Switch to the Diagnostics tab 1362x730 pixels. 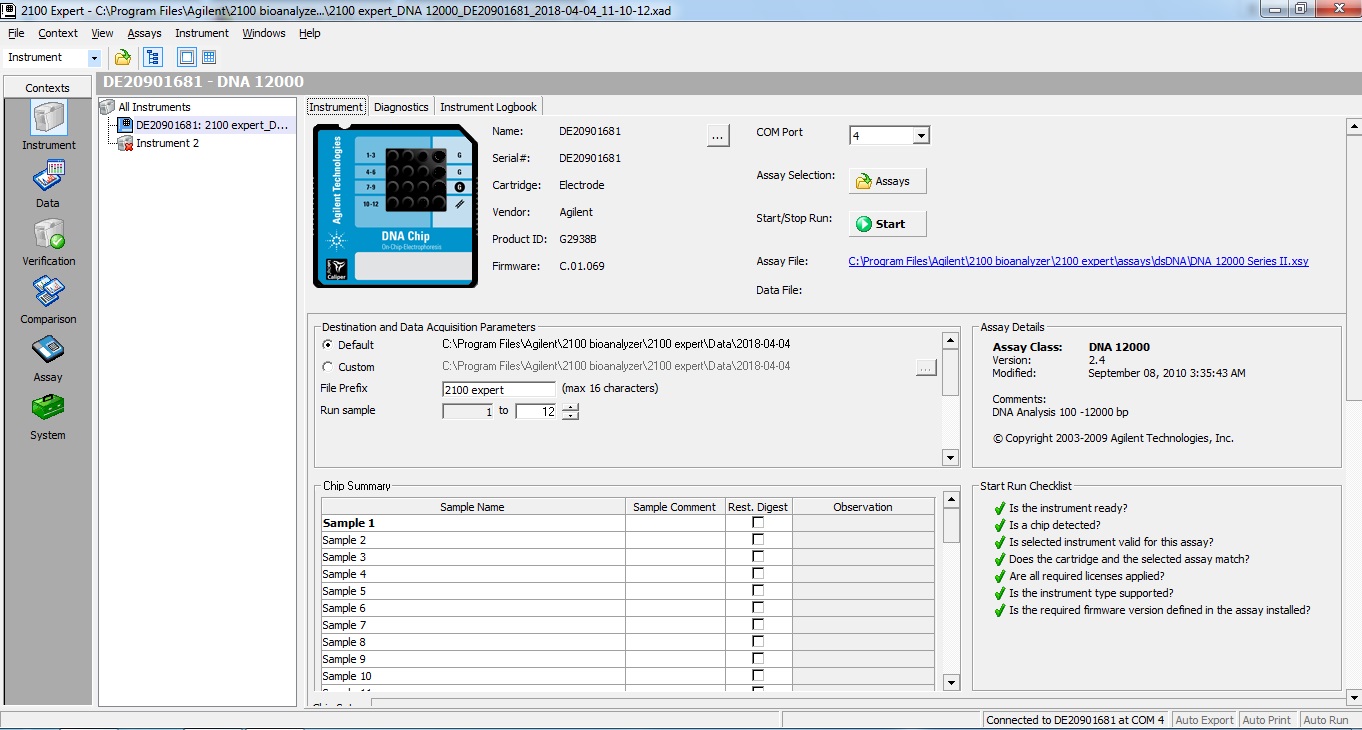pos(401,106)
